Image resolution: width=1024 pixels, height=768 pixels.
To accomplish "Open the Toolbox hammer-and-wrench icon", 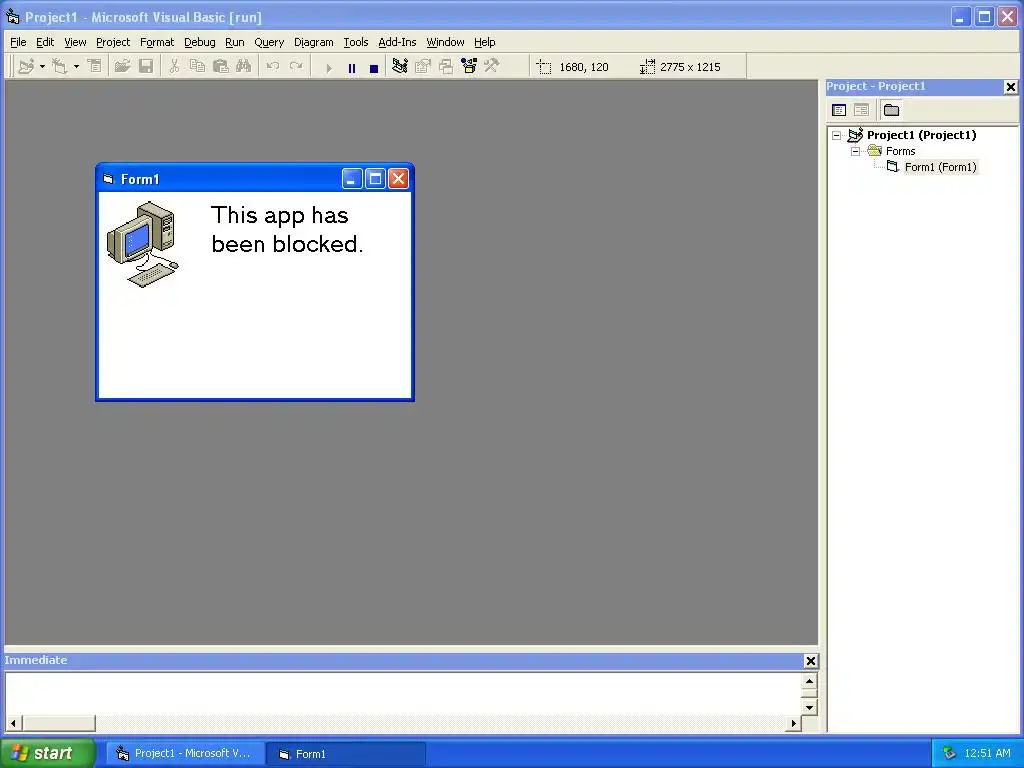I will coord(492,66).
